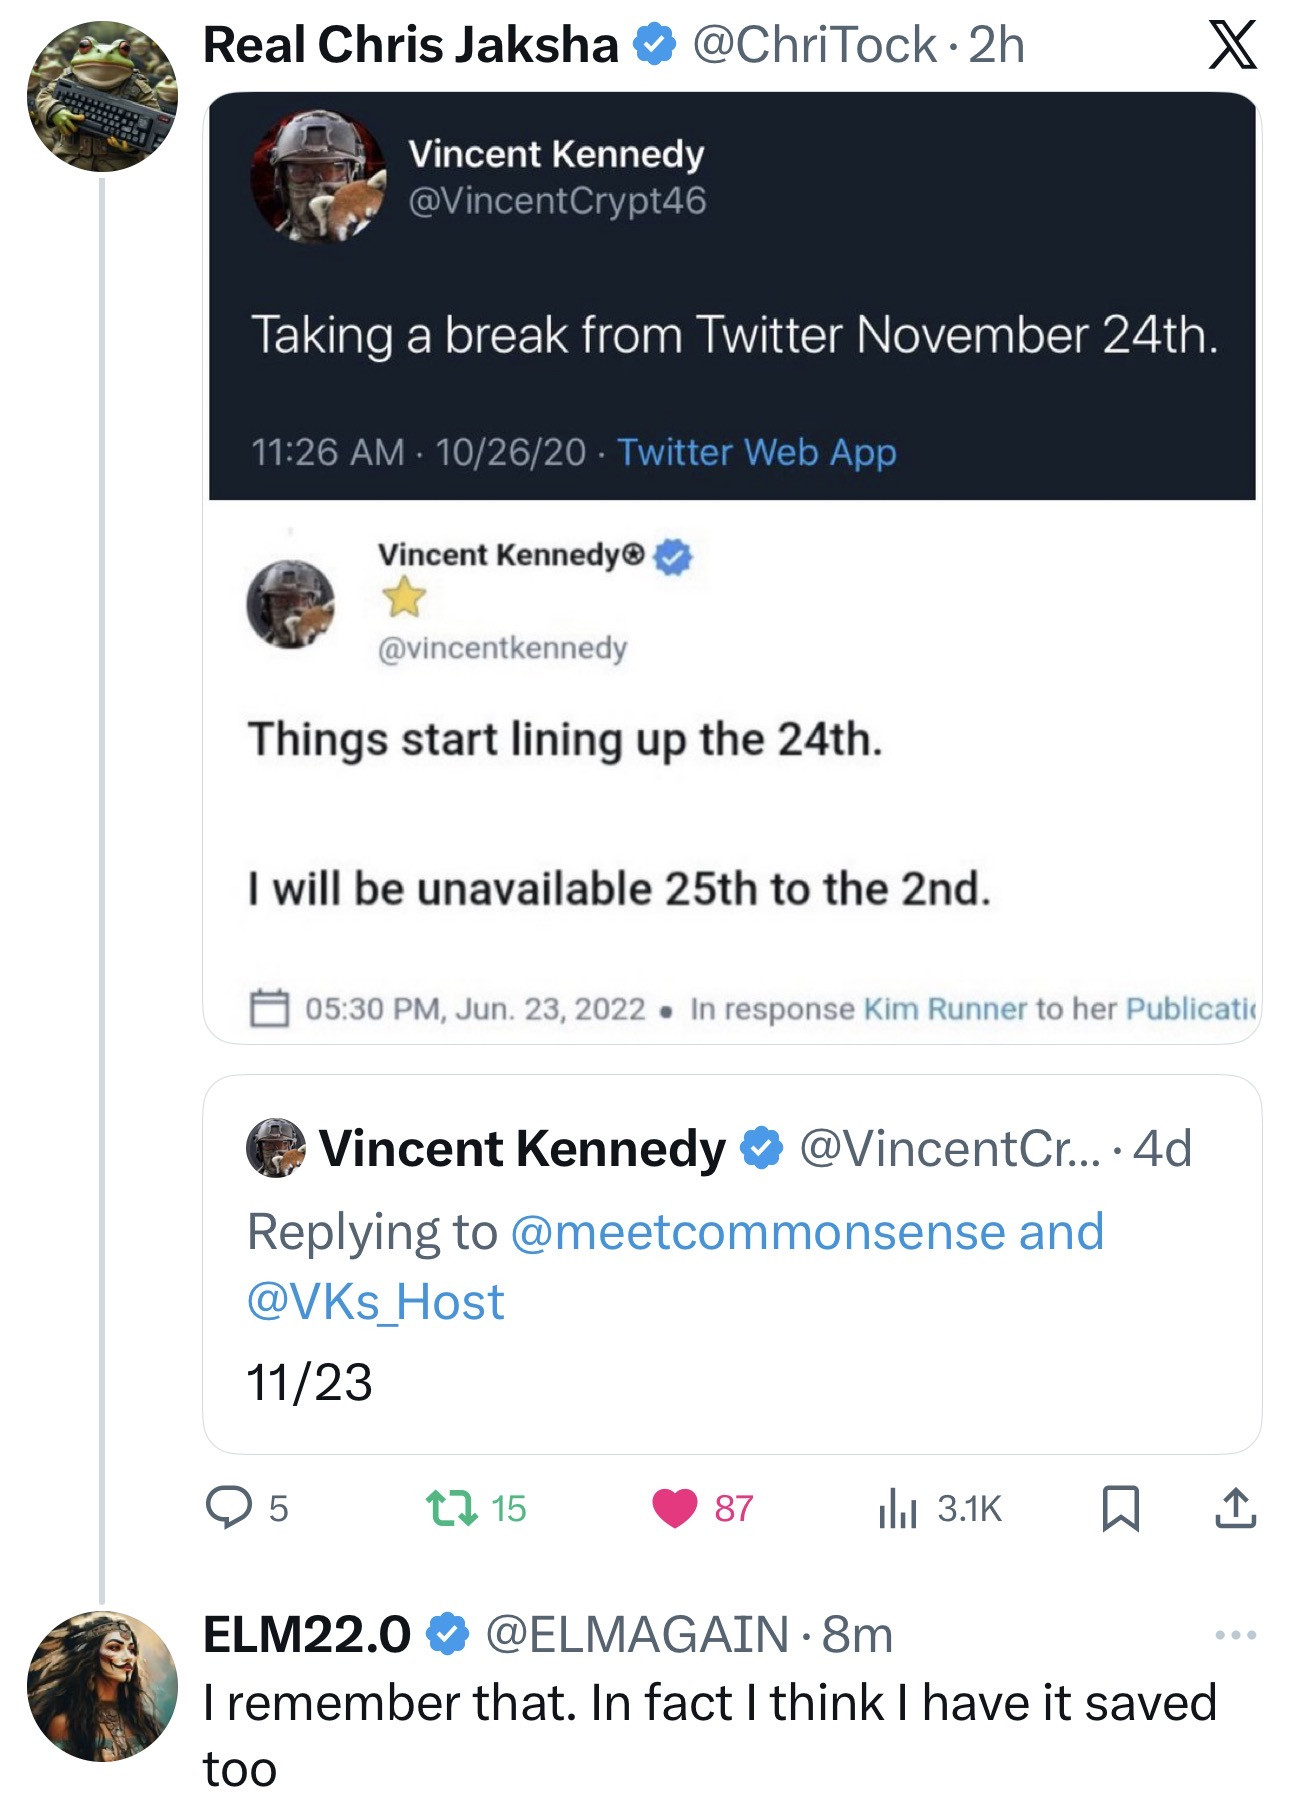Screen dimensions: 1290x1812
Task: Unlike the post with the pink heart
Action: coord(674,1508)
